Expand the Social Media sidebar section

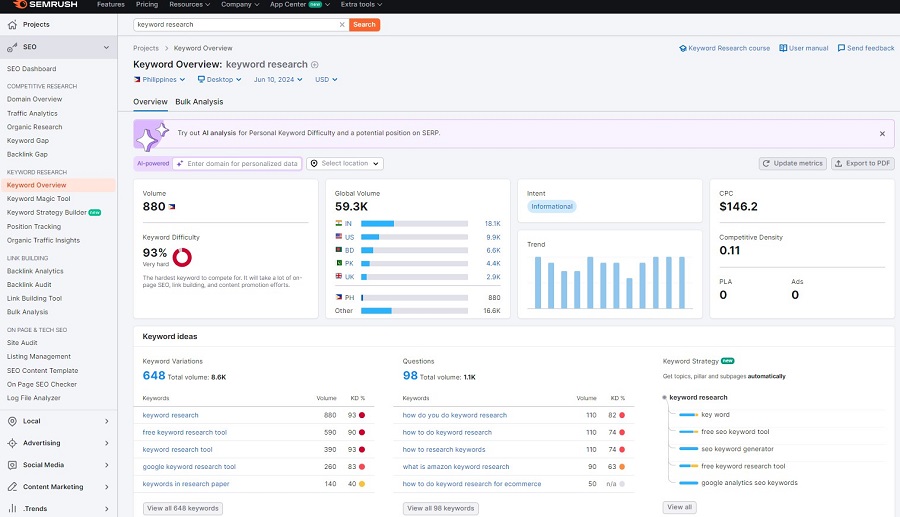[107, 465]
